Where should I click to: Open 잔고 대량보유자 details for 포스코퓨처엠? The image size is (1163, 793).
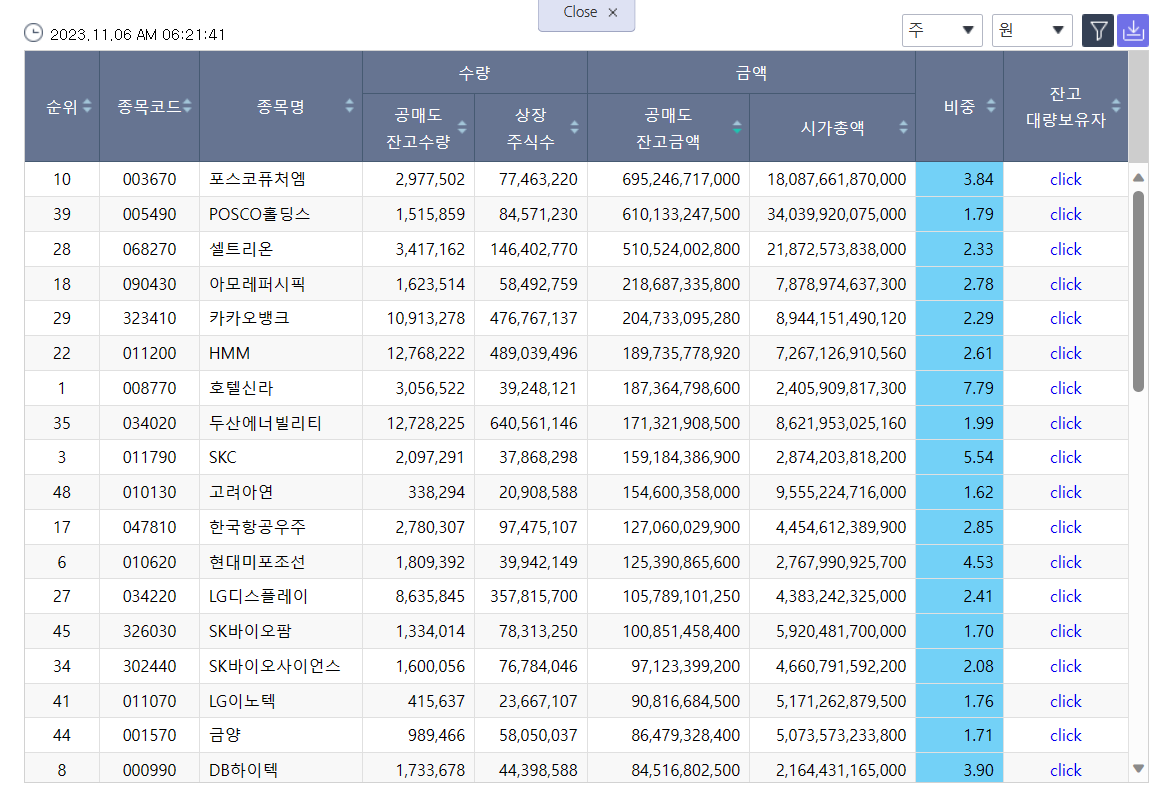click(1065, 179)
